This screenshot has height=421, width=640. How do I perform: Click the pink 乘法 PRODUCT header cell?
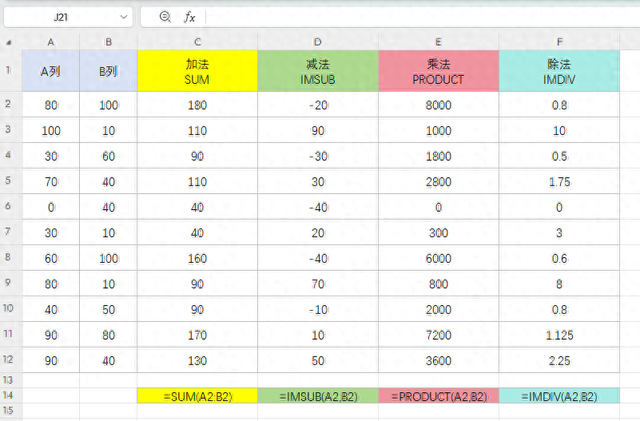point(438,71)
